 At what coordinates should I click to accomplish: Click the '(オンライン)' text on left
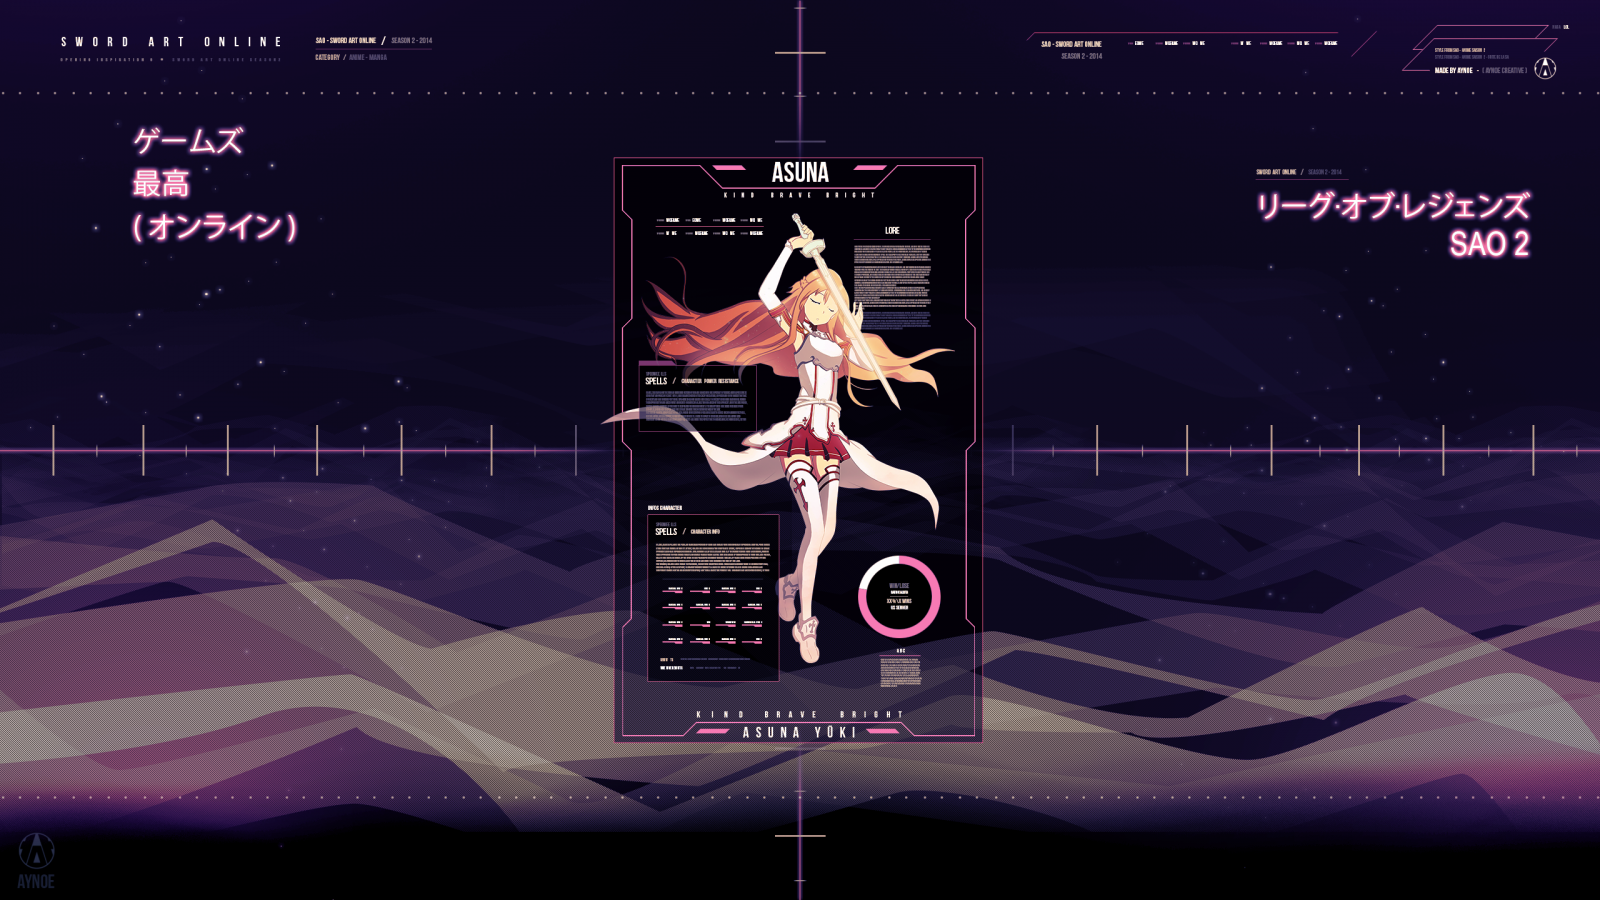214,227
